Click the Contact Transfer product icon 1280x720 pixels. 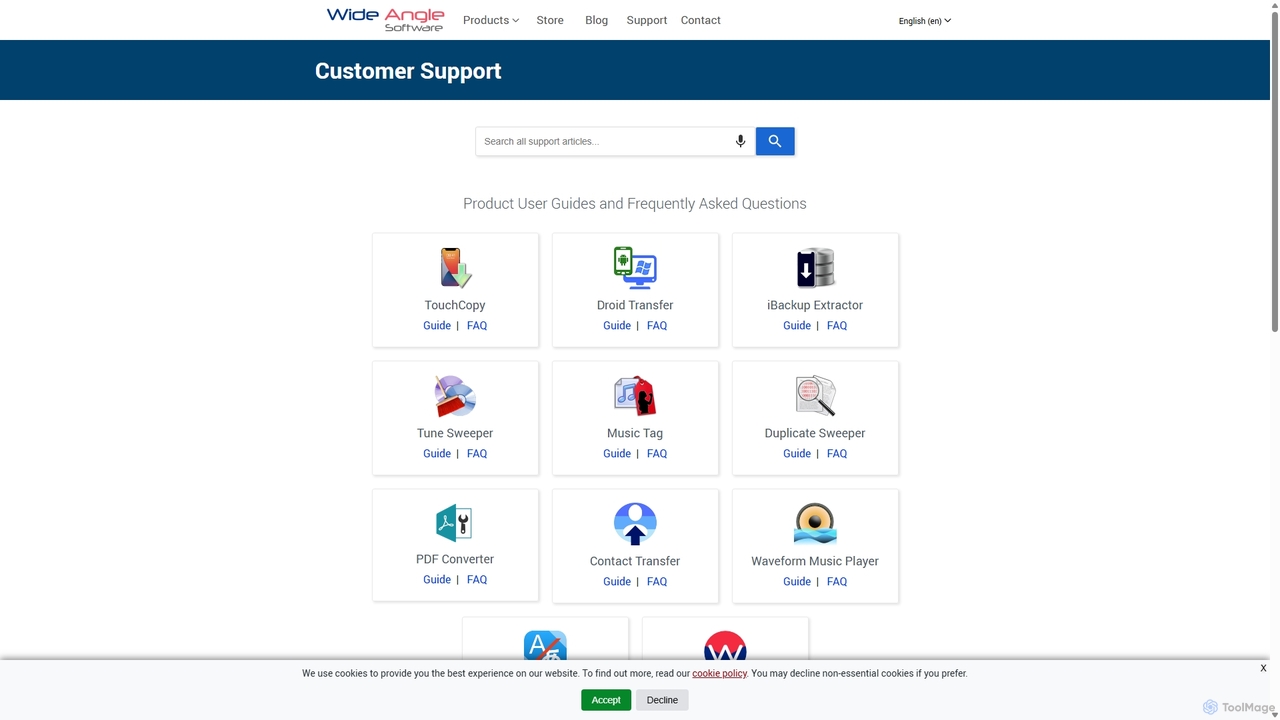(635, 524)
